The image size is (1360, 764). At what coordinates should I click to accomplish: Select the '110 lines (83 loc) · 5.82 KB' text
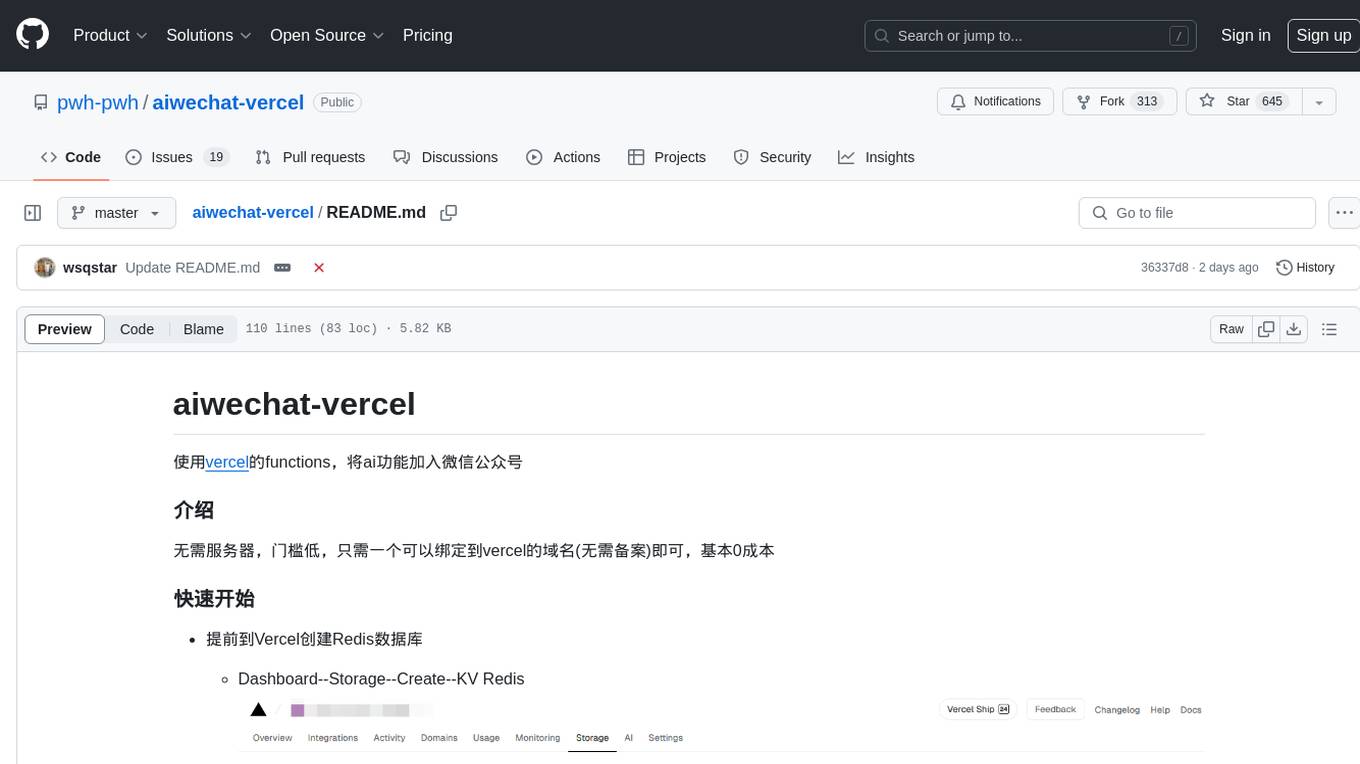pos(348,329)
